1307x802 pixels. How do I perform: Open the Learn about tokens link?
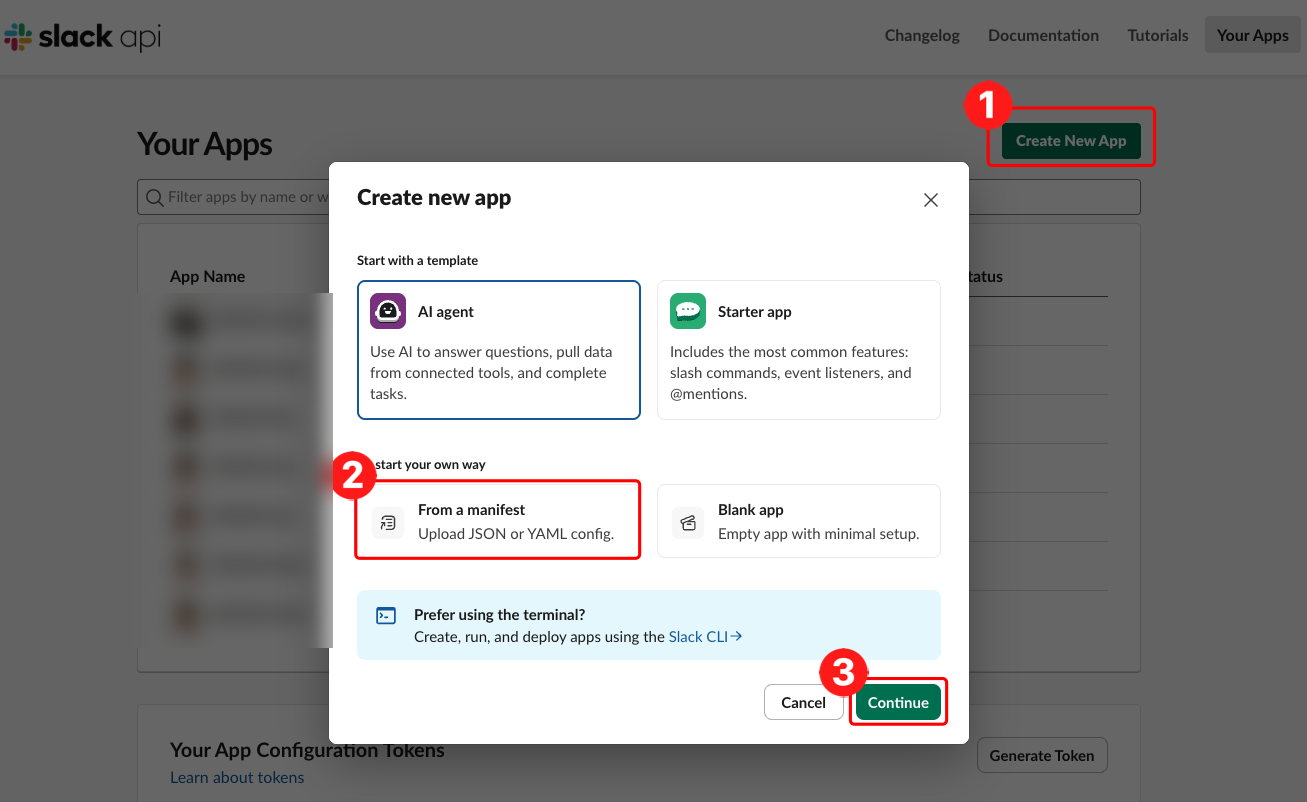click(237, 777)
